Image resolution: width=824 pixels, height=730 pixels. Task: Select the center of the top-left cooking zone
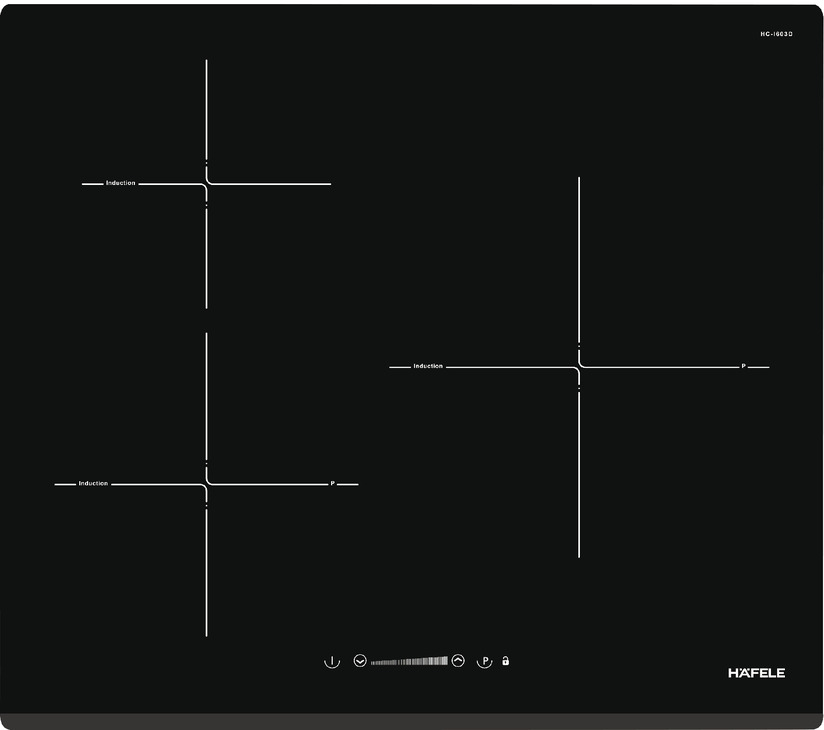[x=207, y=184]
